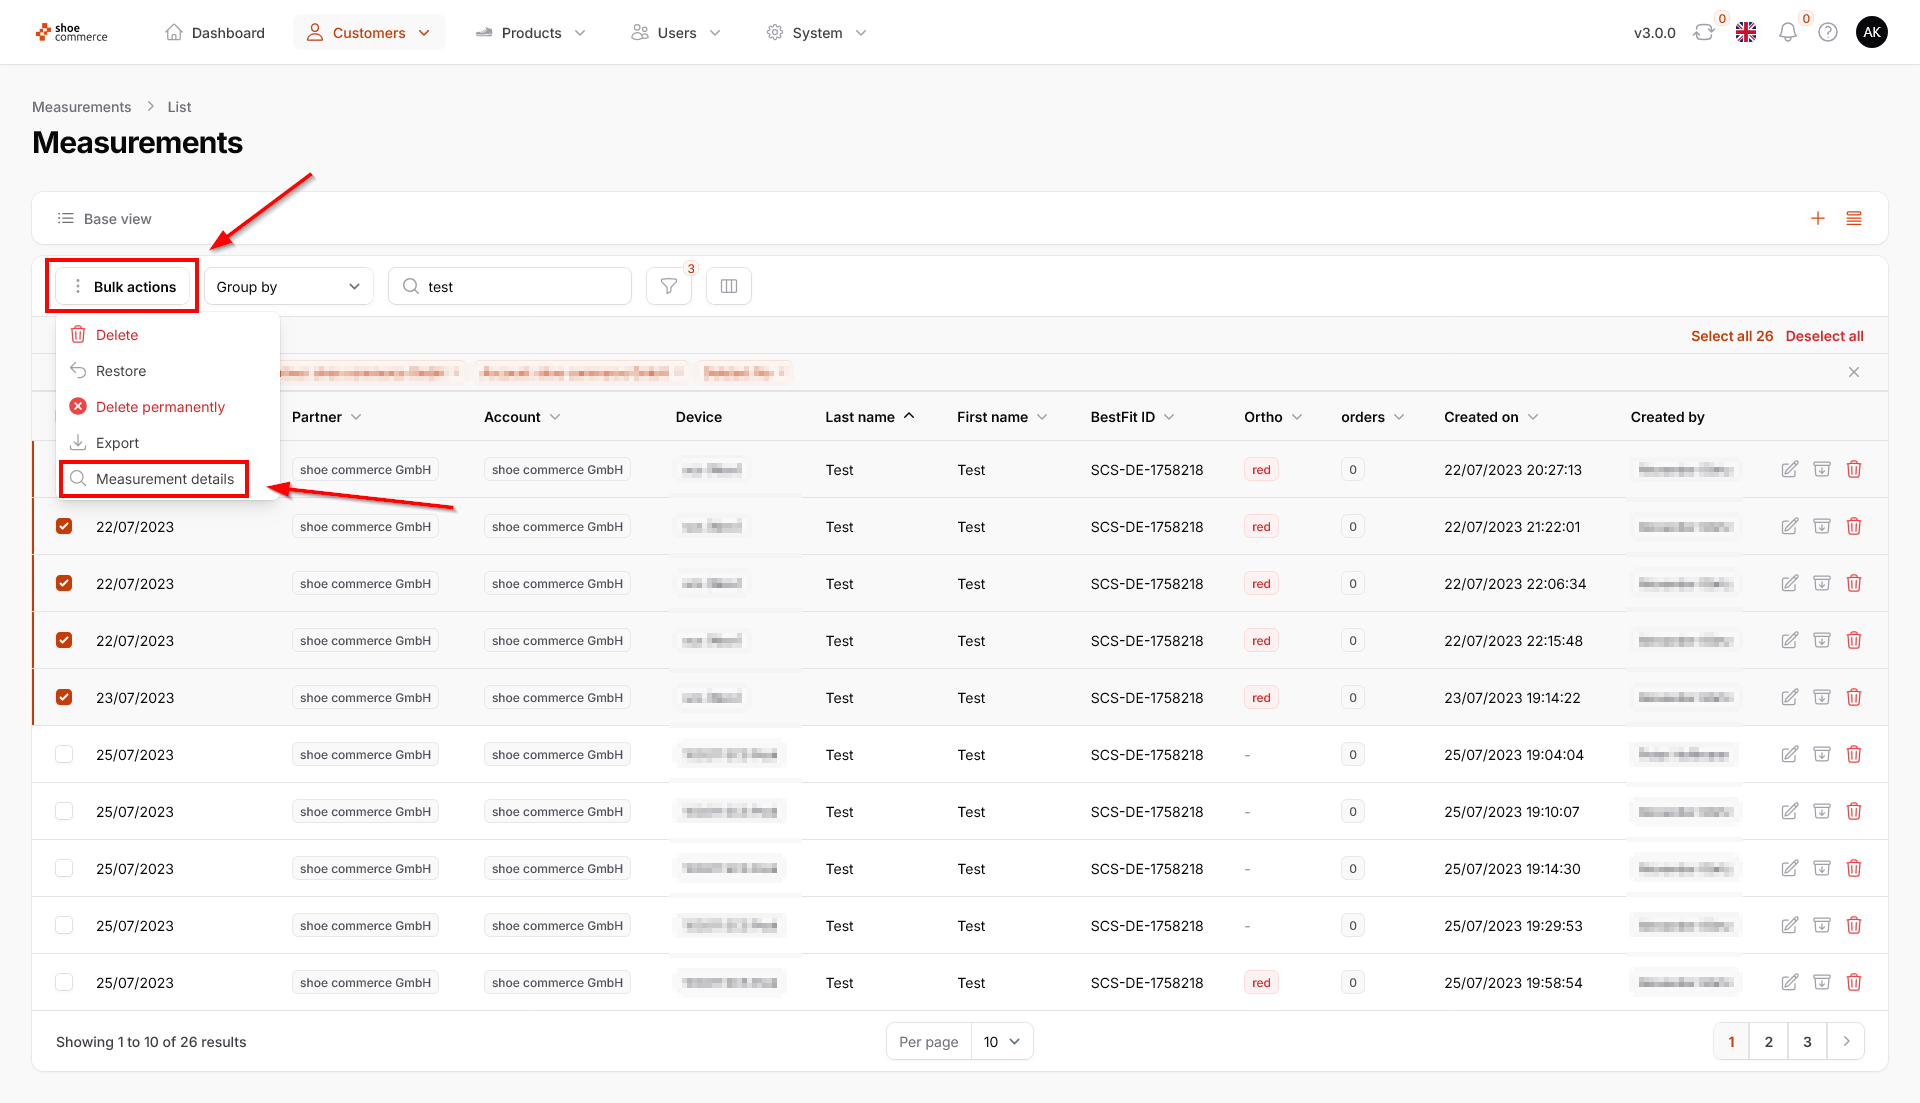The image size is (1920, 1103).
Task: Select Export in bulk actions menu
Action: (x=117, y=443)
